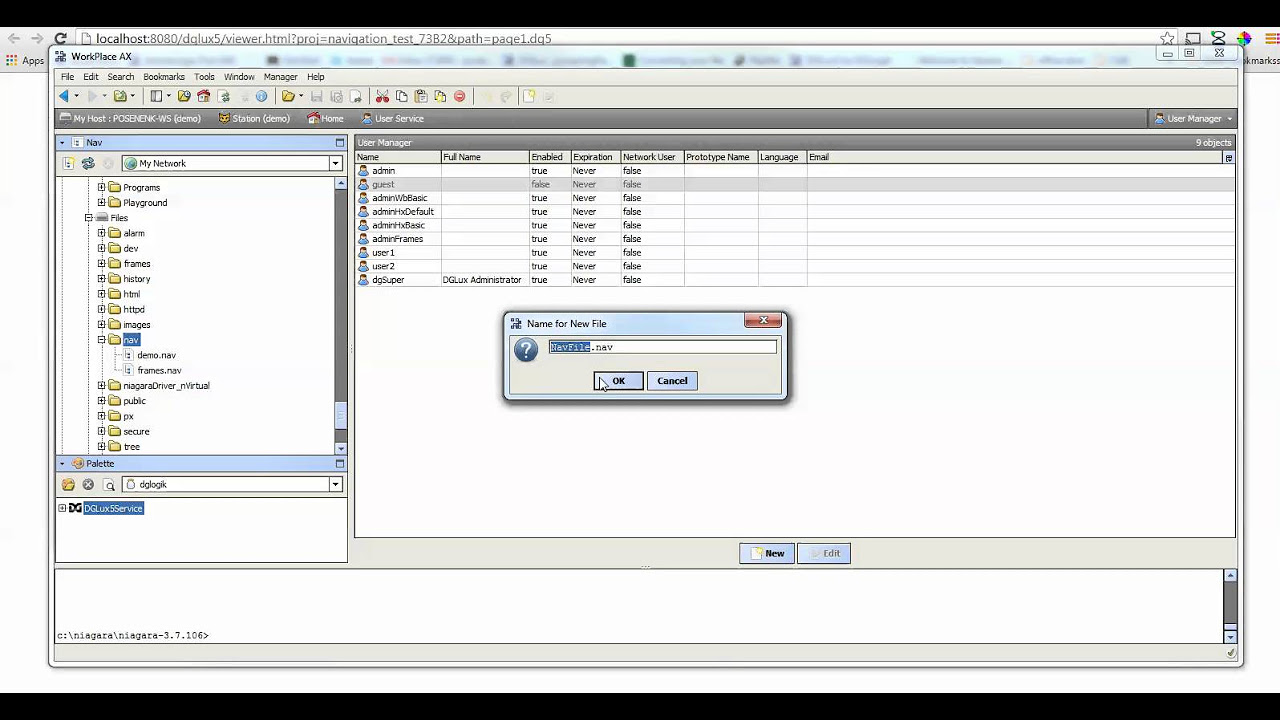
Task: Click the Home icon in the path bar
Action: (314, 118)
